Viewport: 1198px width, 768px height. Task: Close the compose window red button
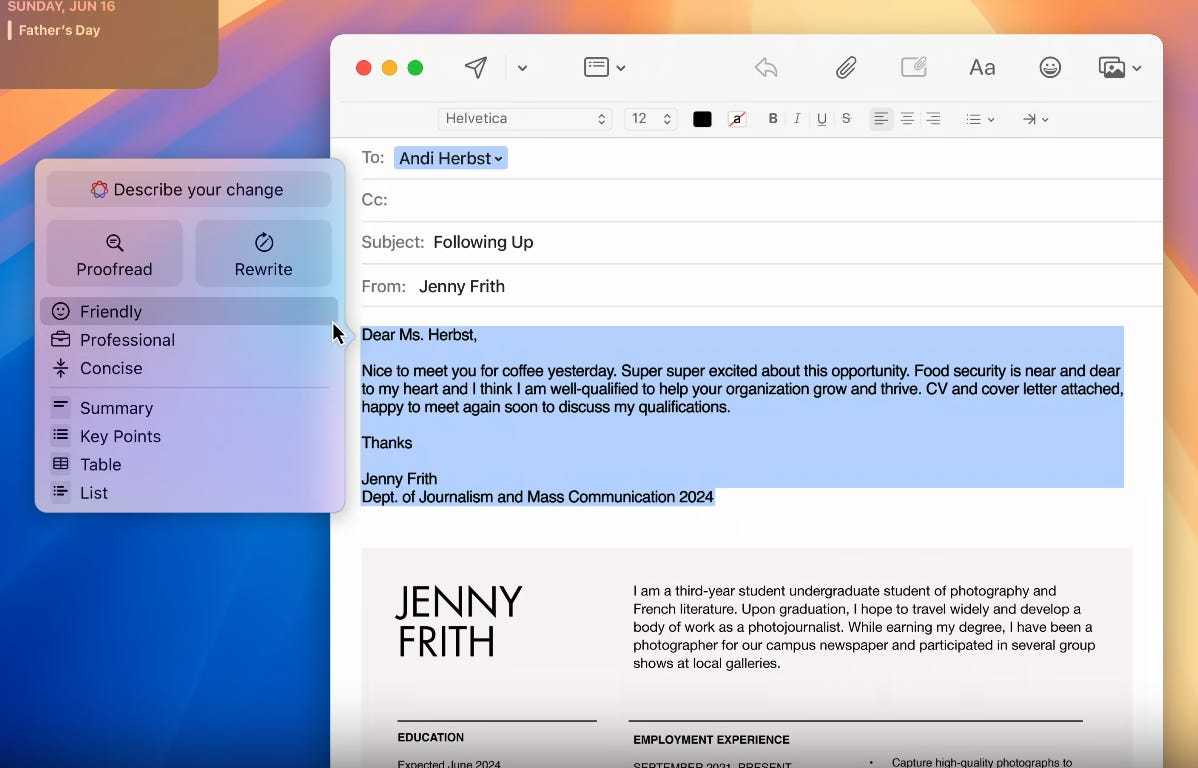click(x=364, y=68)
